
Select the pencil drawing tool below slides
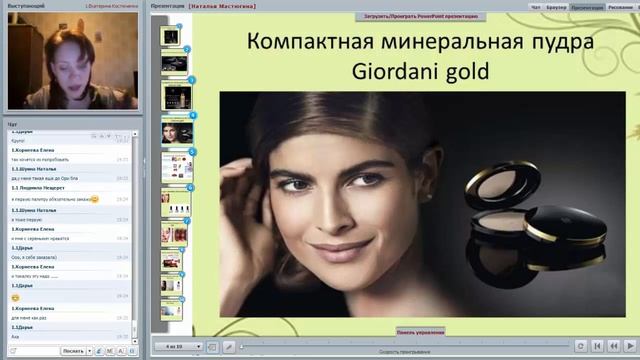coord(229,347)
